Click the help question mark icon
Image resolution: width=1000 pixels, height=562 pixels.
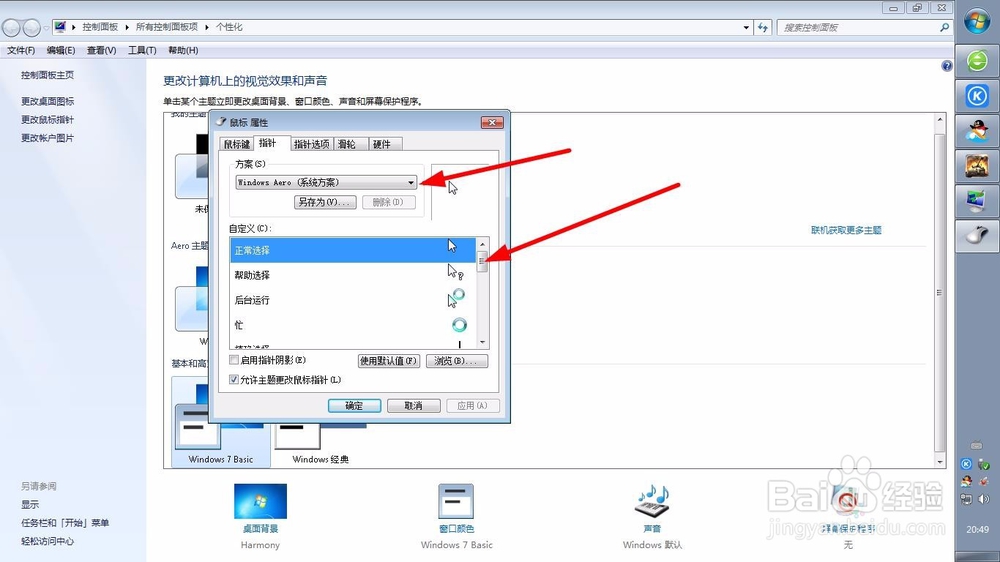click(946, 66)
